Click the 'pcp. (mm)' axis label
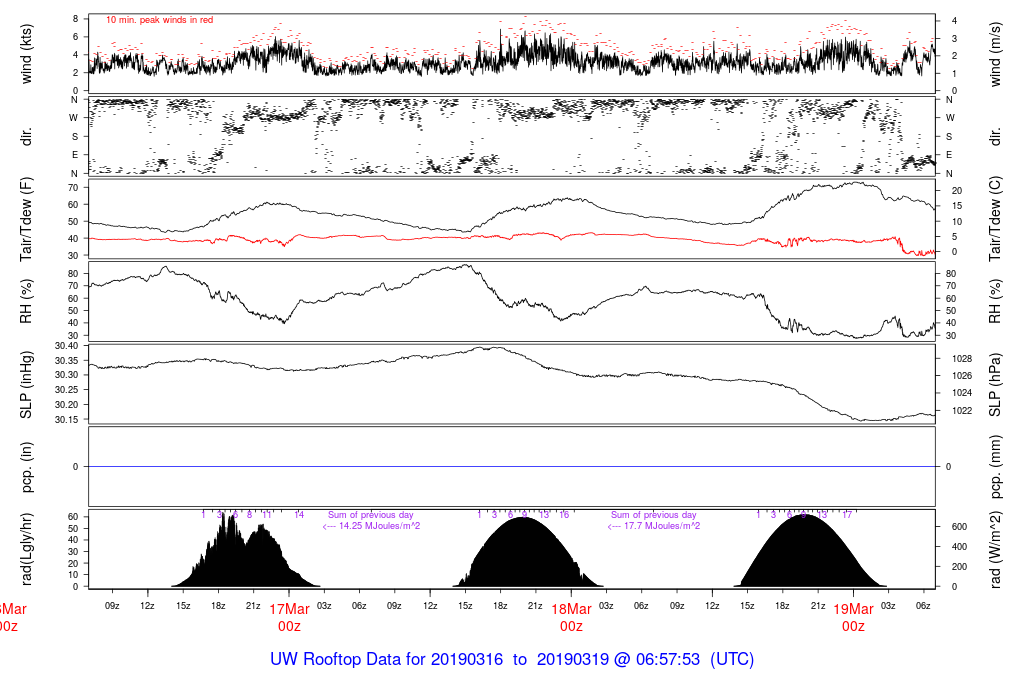This screenshot has height=700, width=1024. click(x=995, y=468)
